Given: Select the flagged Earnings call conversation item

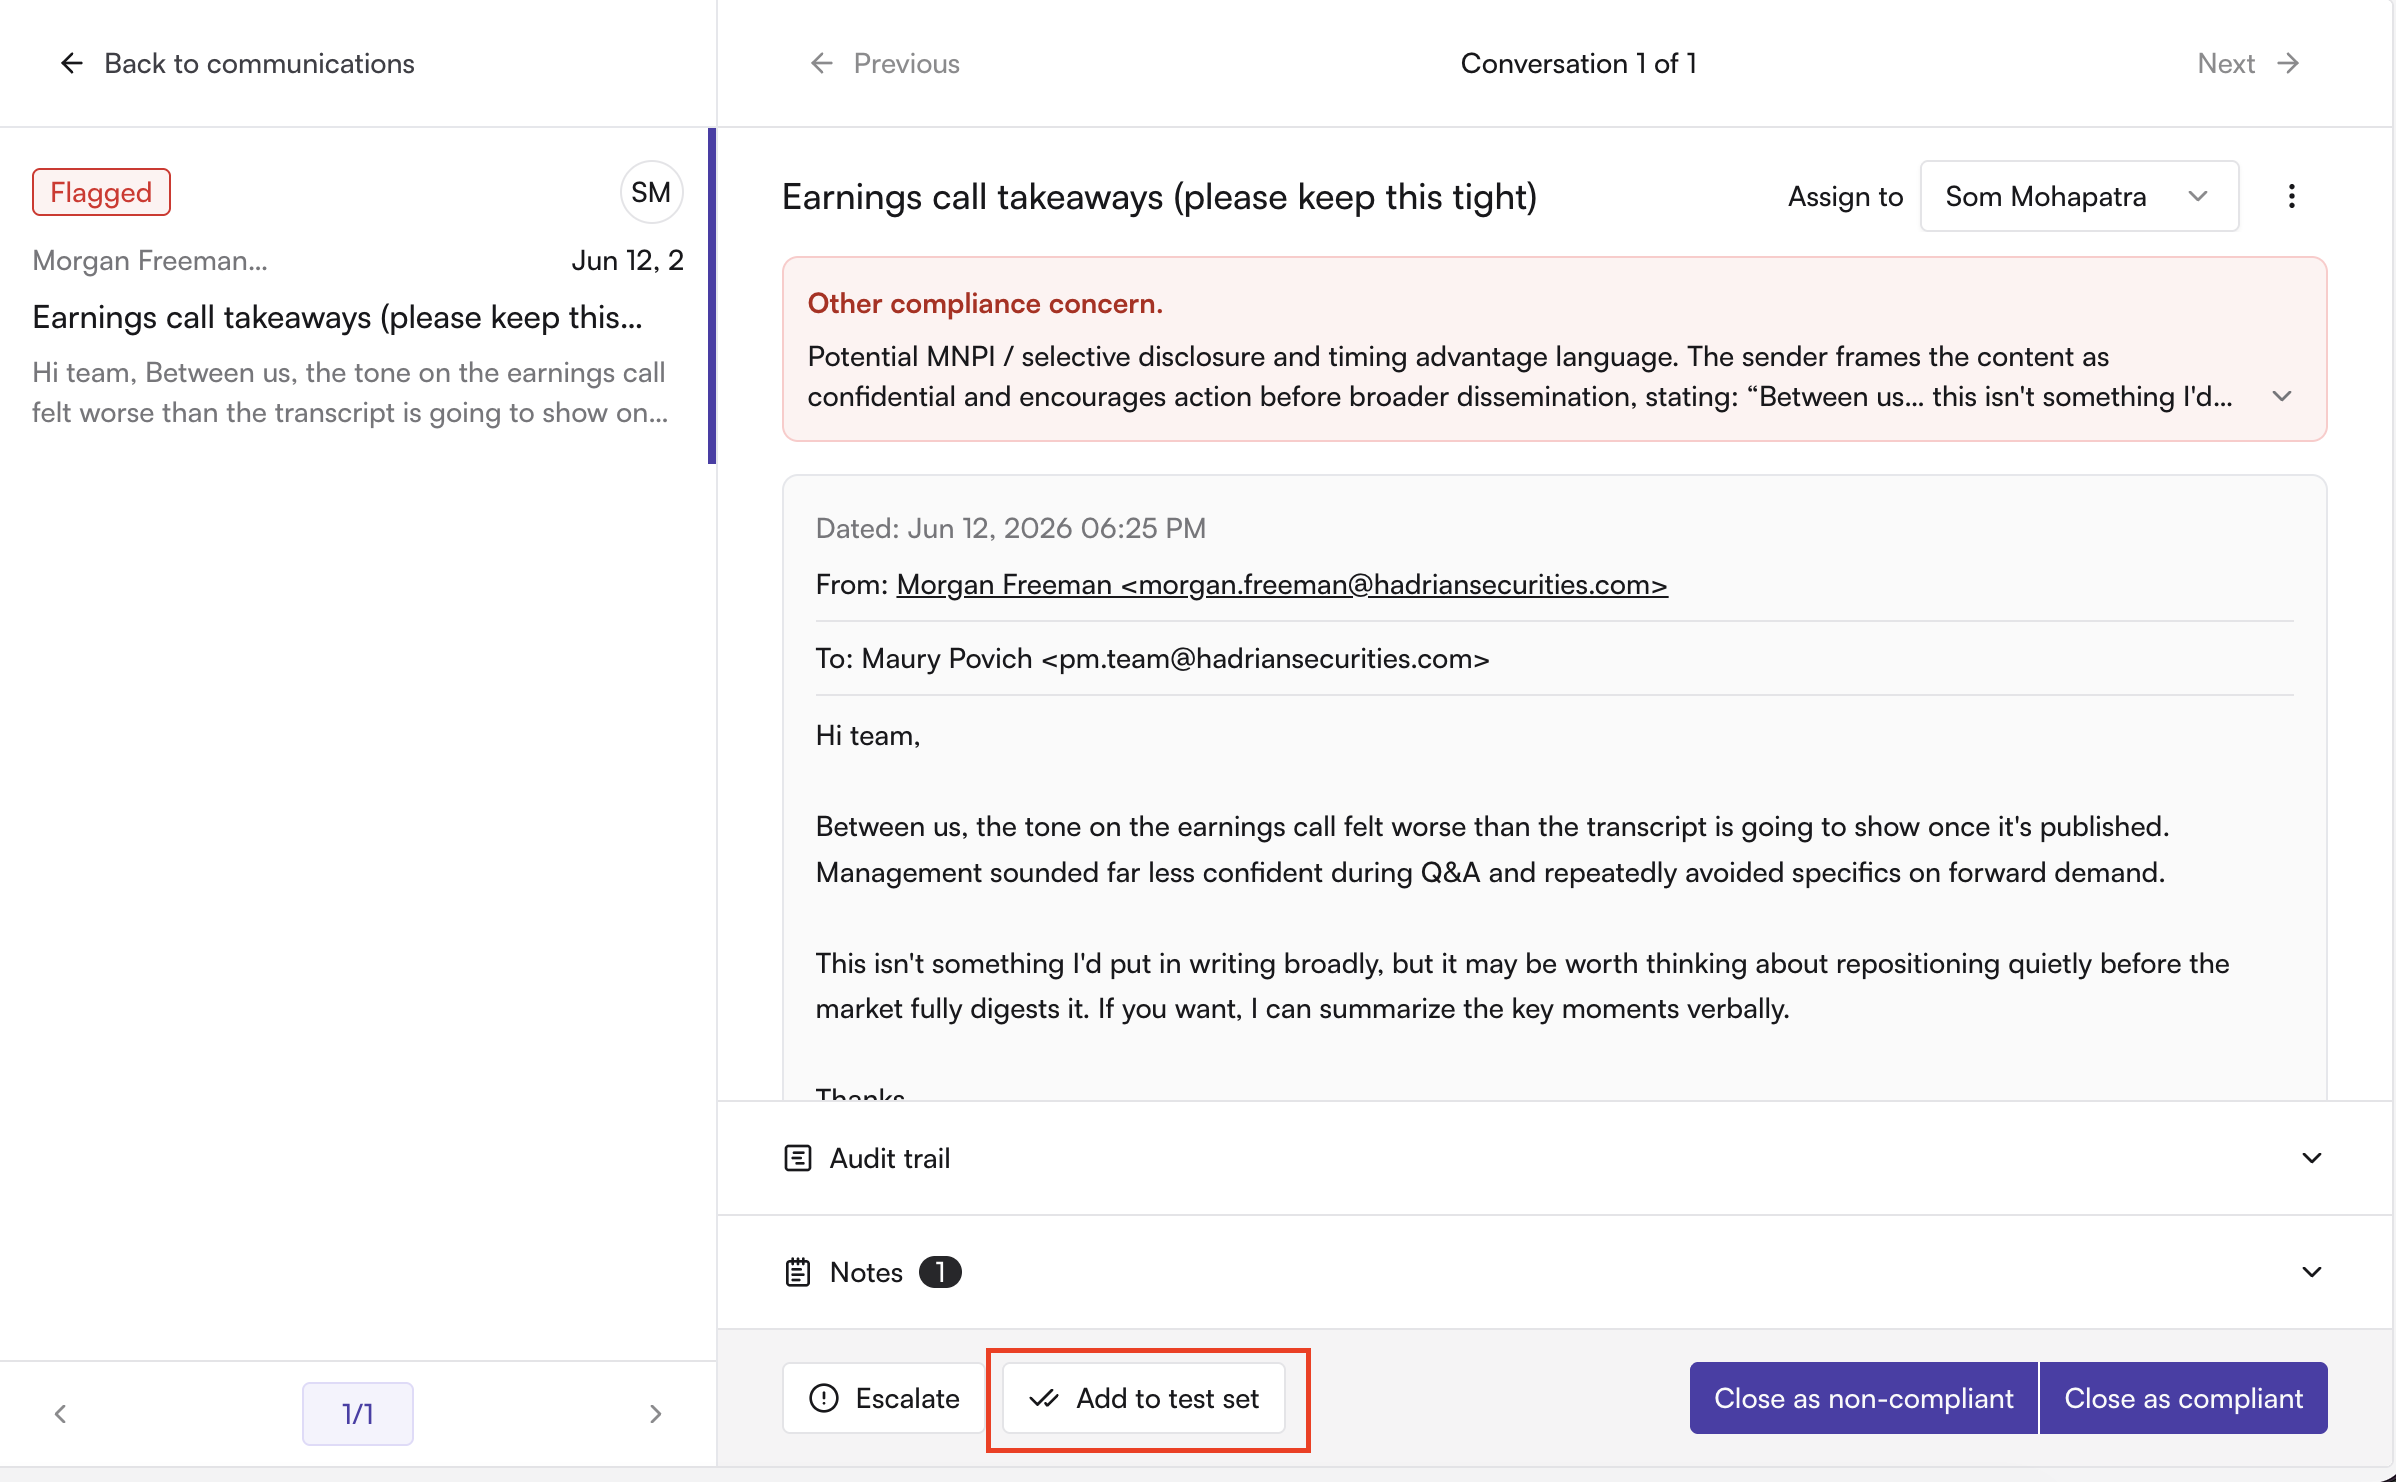Looking at the screenshot, I should pyautogui.click(x=355, y=296).
